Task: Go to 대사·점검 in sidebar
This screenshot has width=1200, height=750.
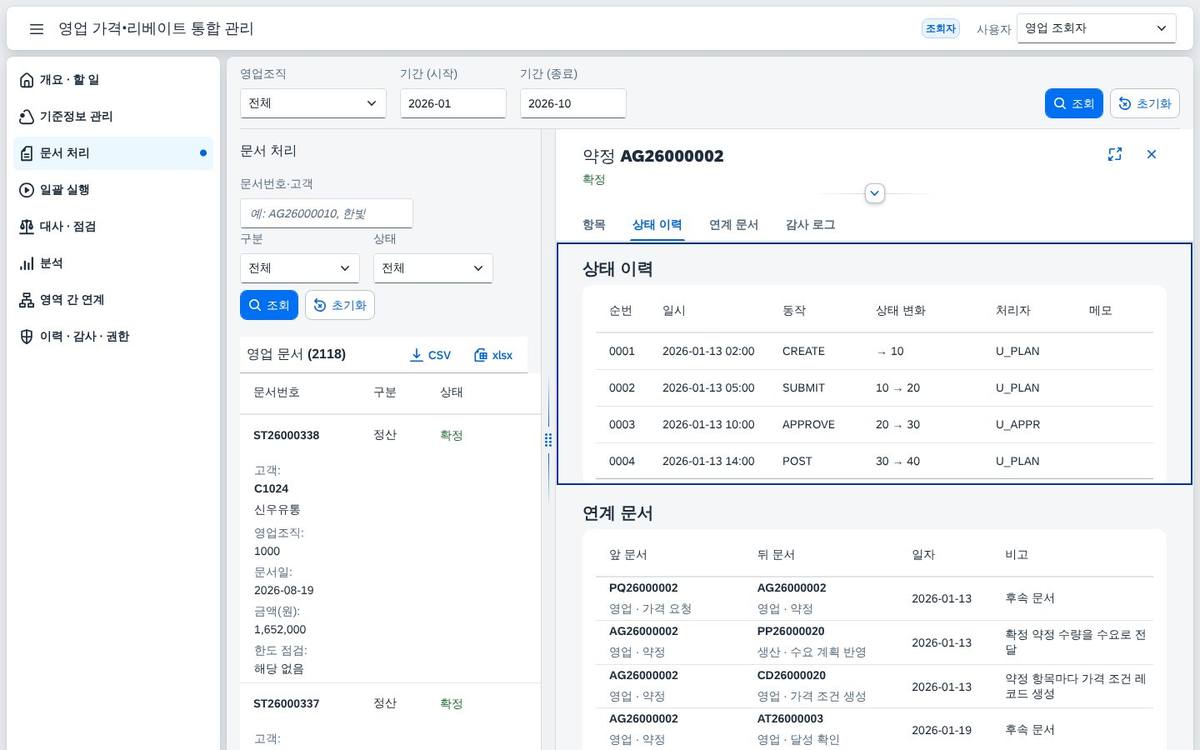Action: [114, 227]
